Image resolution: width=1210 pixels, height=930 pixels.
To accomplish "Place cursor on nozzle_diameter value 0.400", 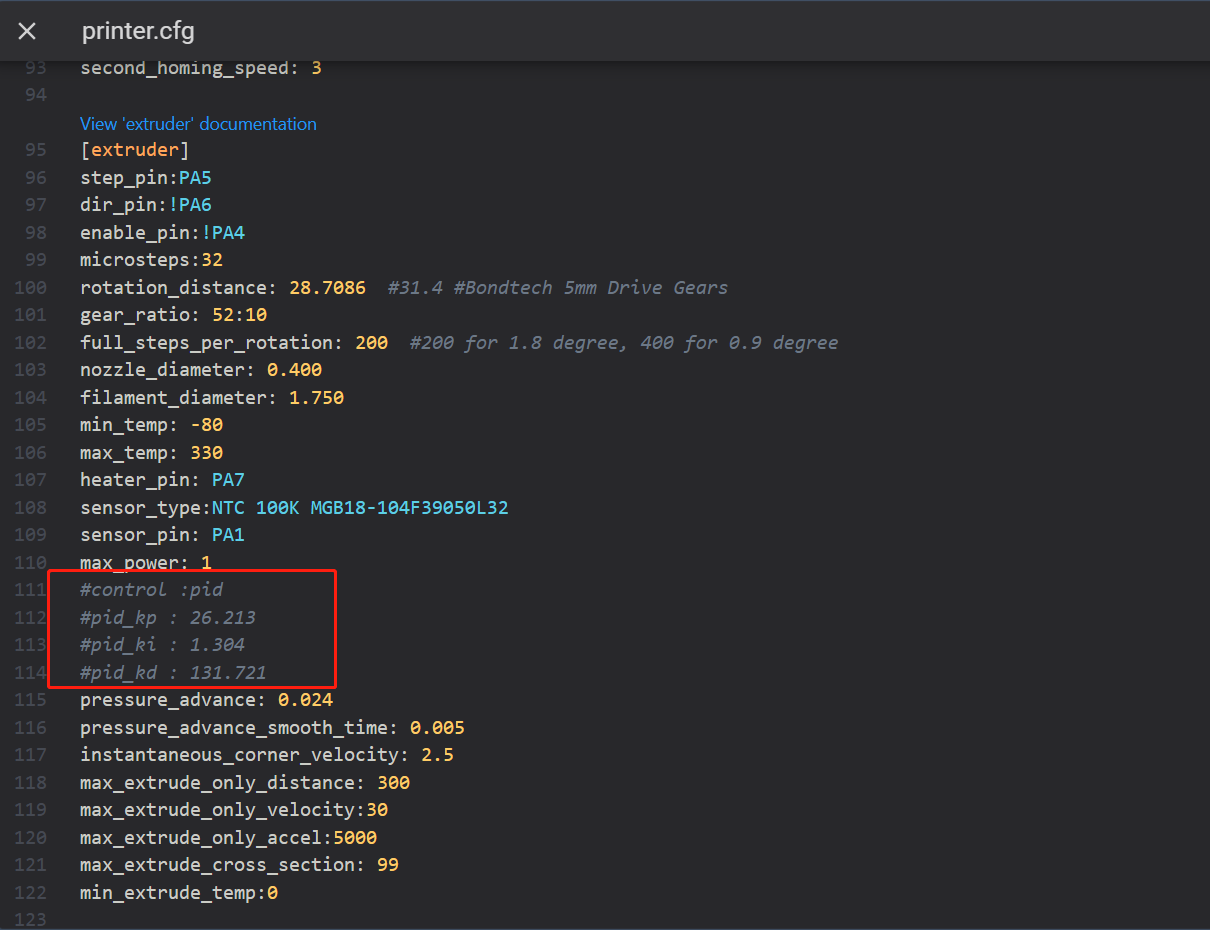I will click(294, 370).
